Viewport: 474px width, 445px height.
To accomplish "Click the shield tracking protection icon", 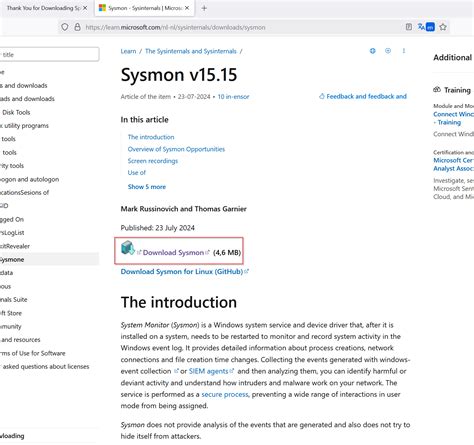I will 65,27.
